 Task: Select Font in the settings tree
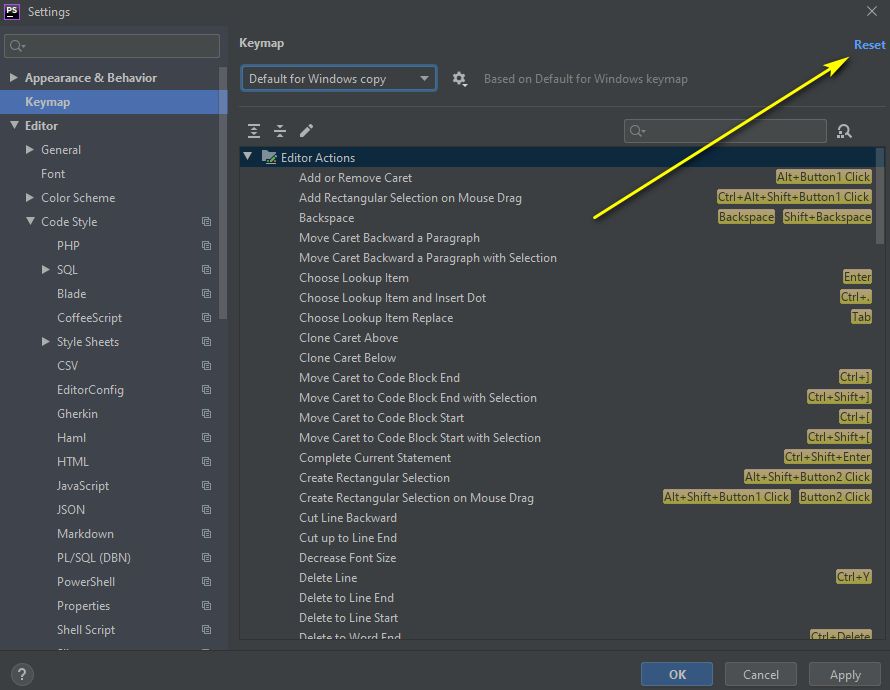53,174
